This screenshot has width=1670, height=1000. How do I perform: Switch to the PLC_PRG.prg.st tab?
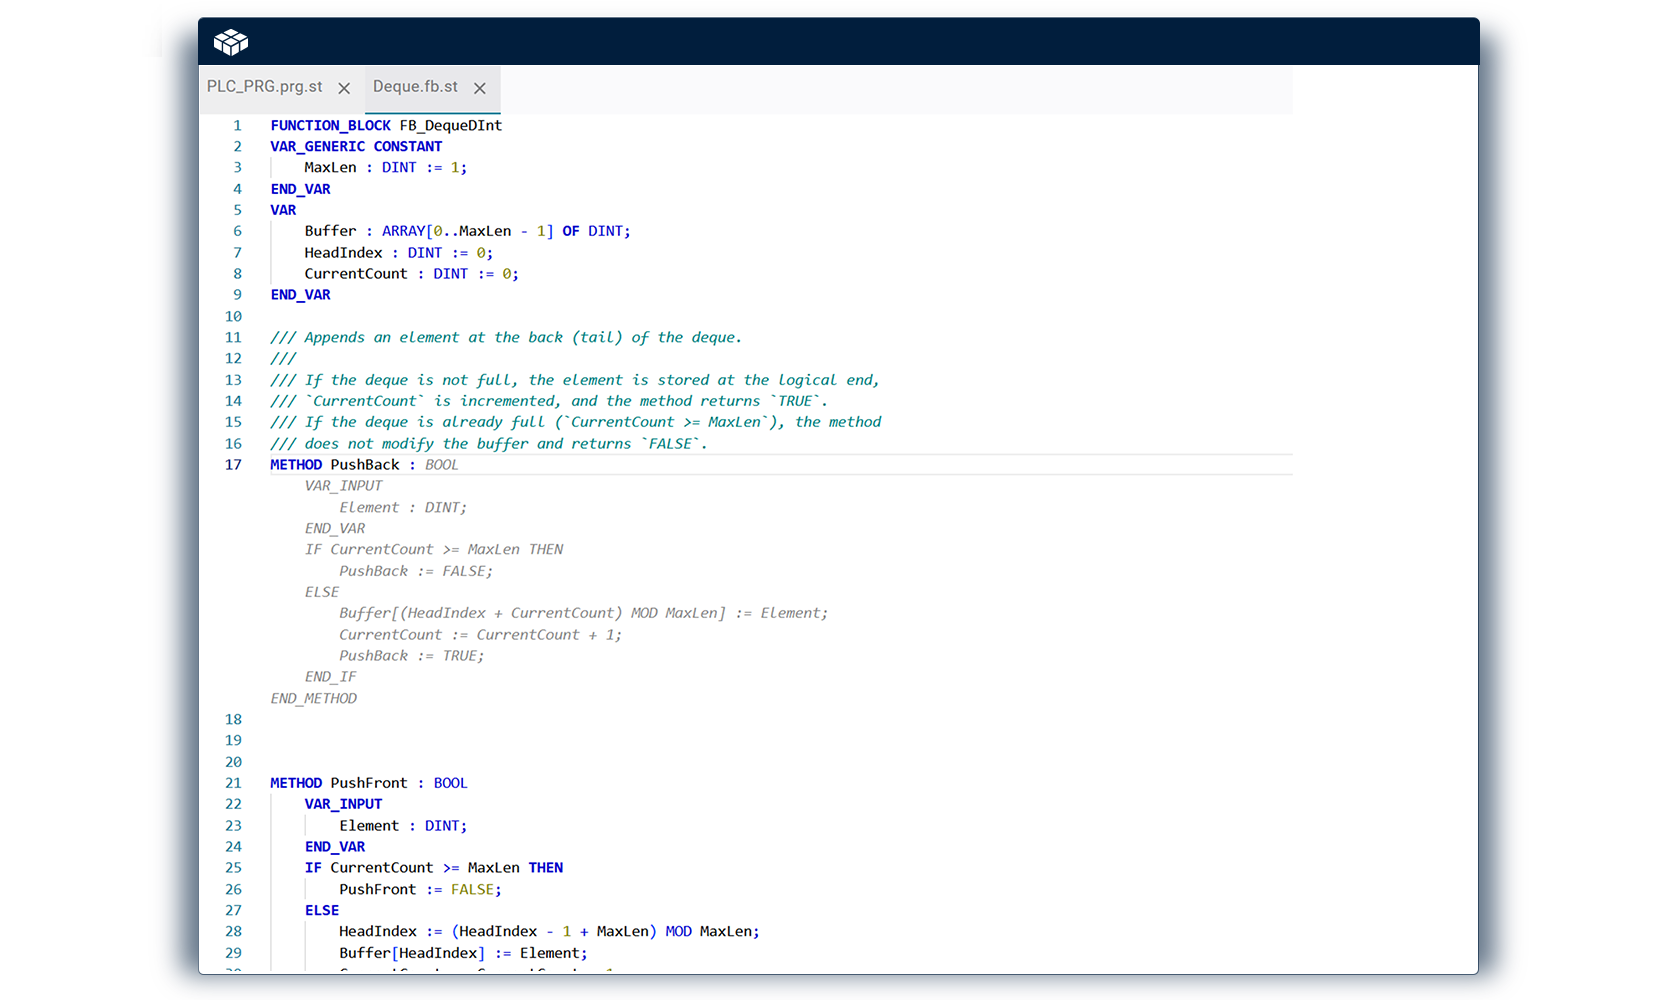264,87
